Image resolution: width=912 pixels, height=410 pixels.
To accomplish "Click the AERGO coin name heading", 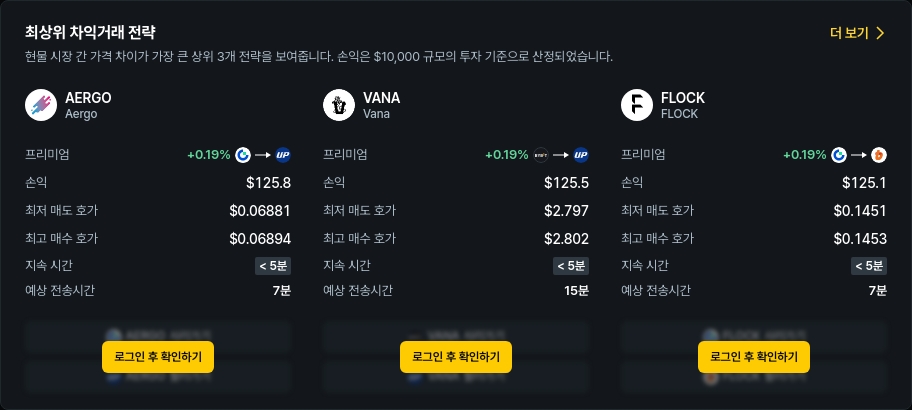I will pyautogui.click(x=88, y=98).
